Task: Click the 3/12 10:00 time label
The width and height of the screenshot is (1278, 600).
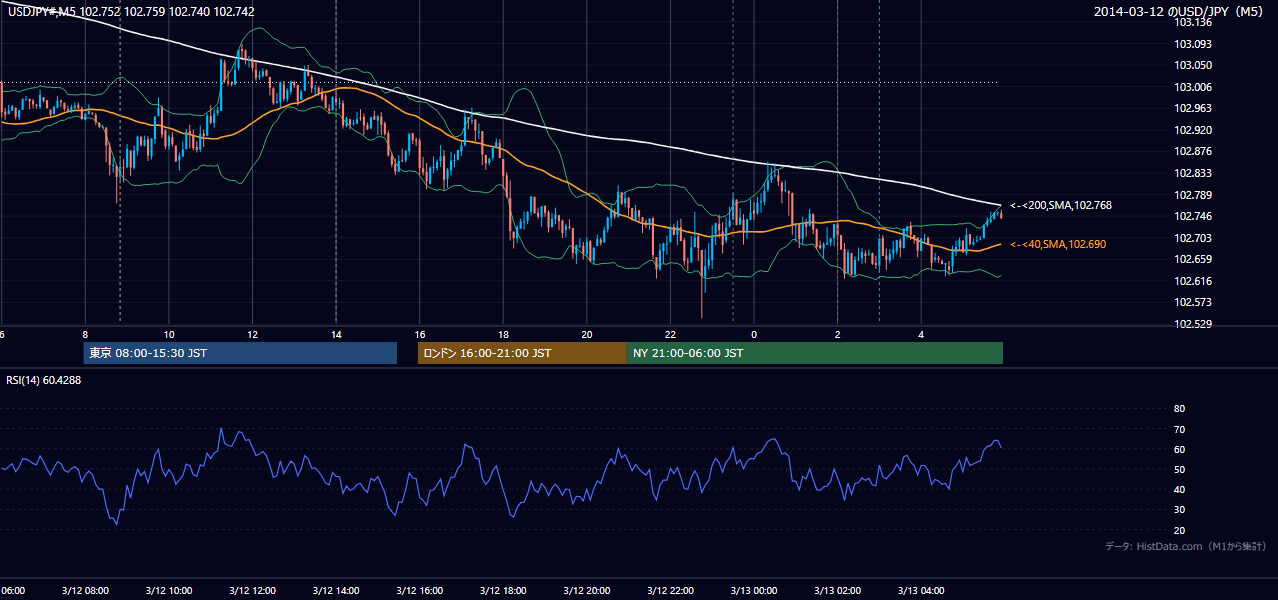Action: pos(167,591)
